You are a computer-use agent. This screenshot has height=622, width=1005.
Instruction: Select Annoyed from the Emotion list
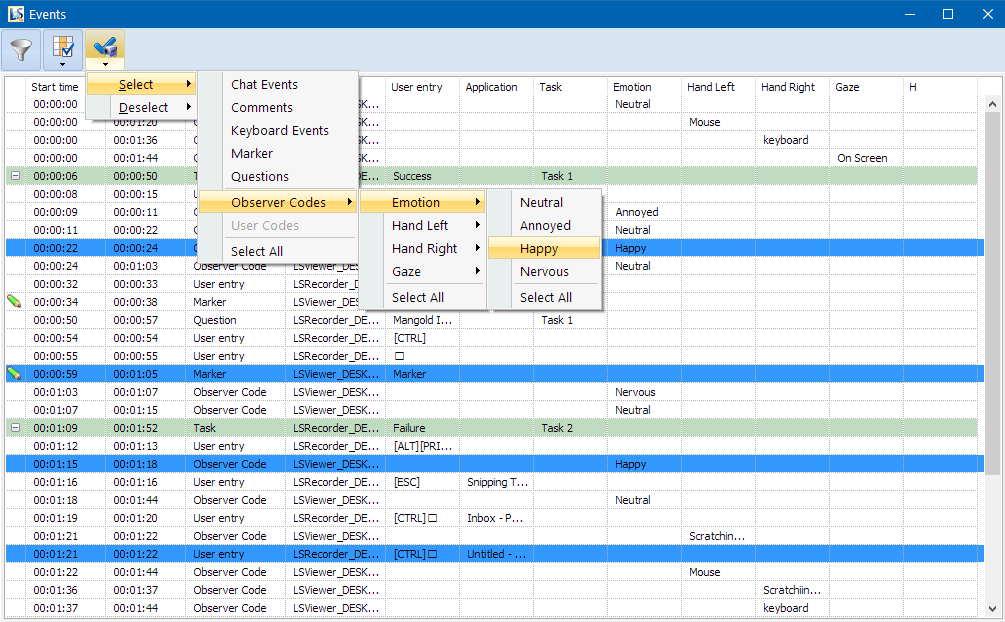click(545, 226)
